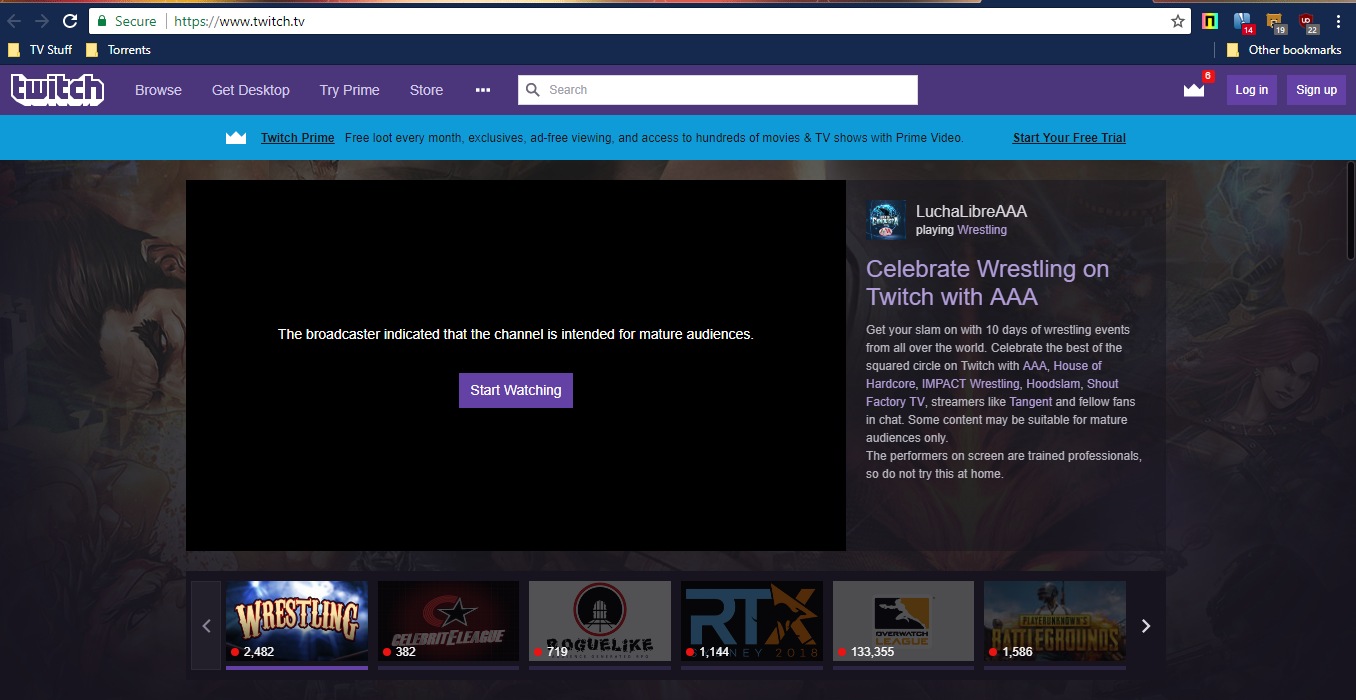Click the Log in button

pos(1251,90)
